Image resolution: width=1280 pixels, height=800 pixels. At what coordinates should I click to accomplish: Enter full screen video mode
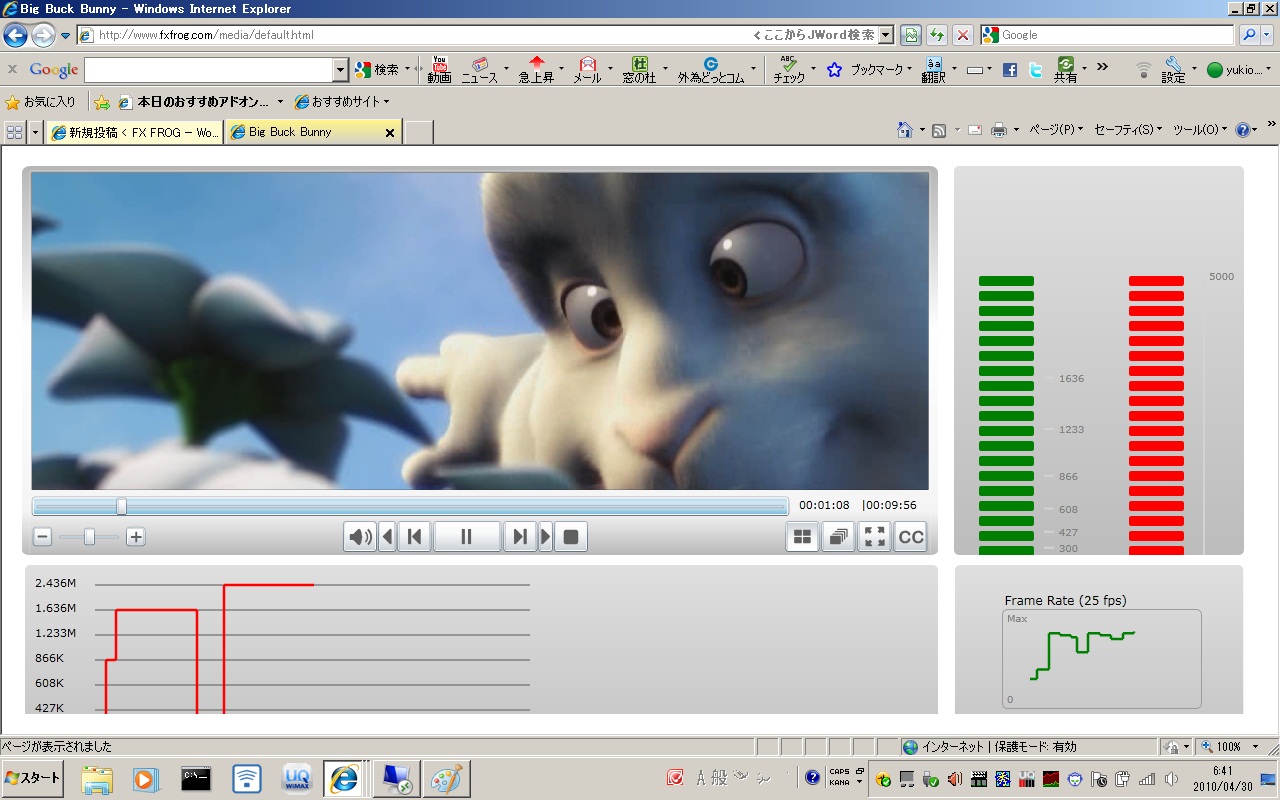[874, 537]
